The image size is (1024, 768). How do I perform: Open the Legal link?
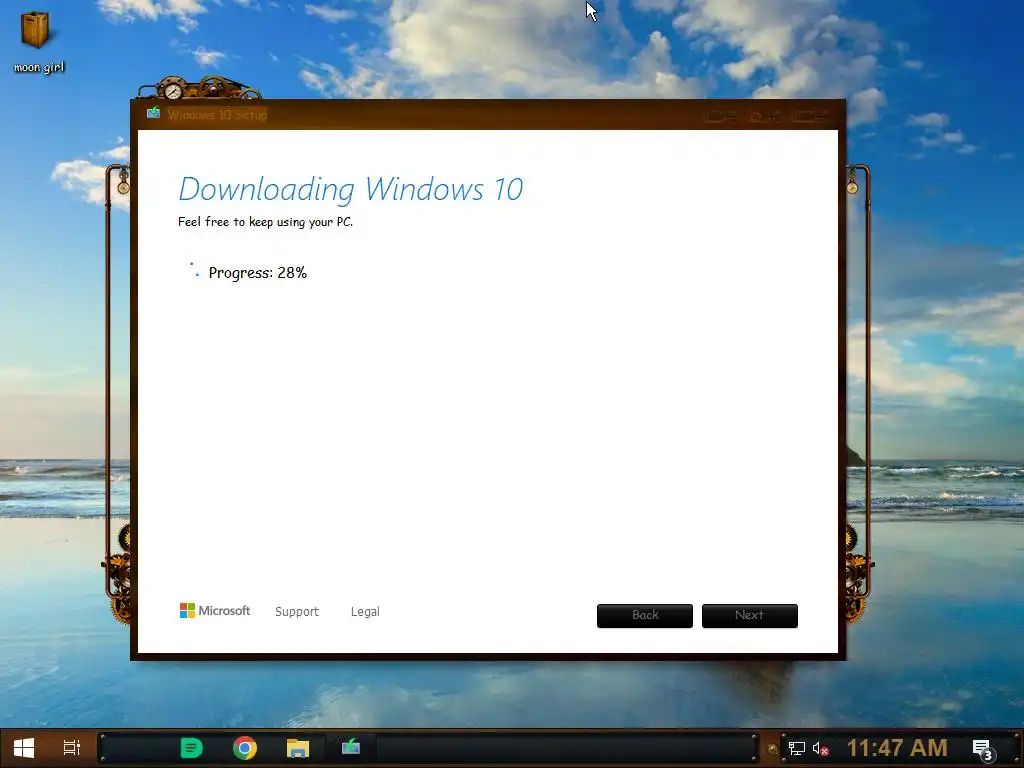(365, 612)
